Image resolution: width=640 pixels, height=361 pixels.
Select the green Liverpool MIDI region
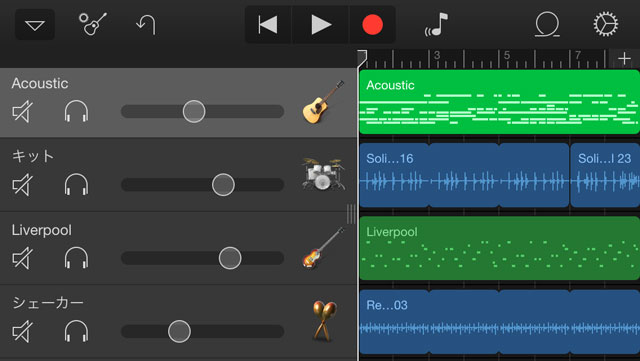(x=499, y=248)
